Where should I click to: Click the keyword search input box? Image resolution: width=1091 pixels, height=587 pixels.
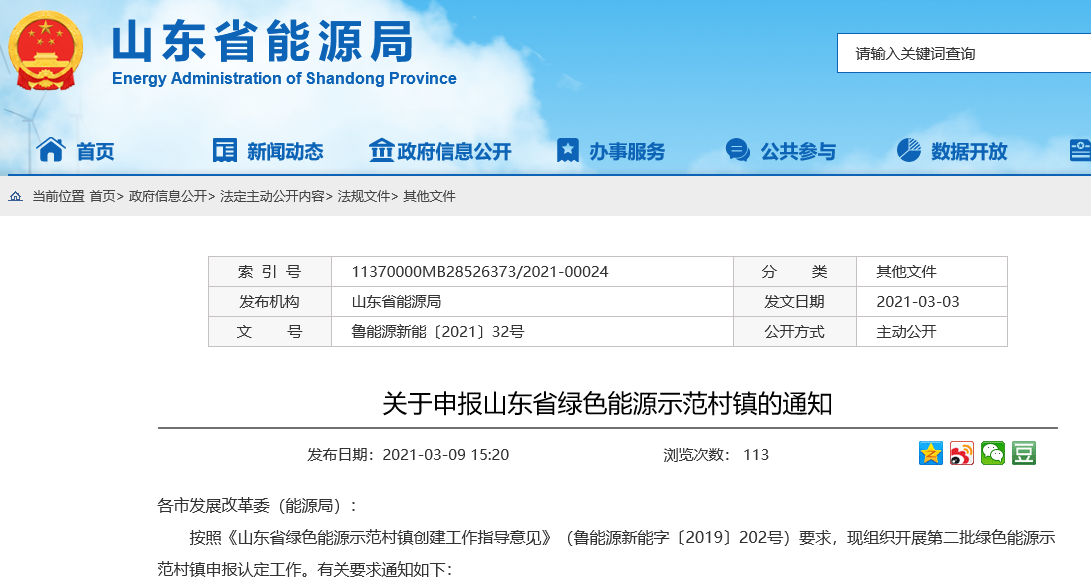pyautogui.click(x=962, y=52)
